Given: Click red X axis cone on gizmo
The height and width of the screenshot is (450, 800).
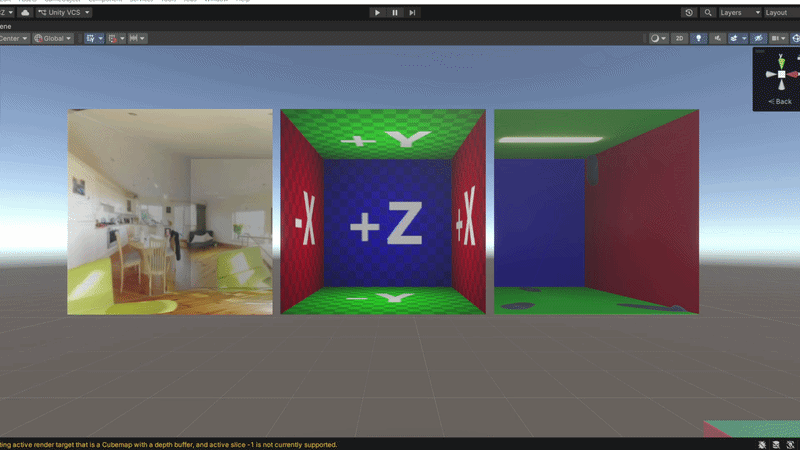Looking at the screenshot, I should point(793,74).
